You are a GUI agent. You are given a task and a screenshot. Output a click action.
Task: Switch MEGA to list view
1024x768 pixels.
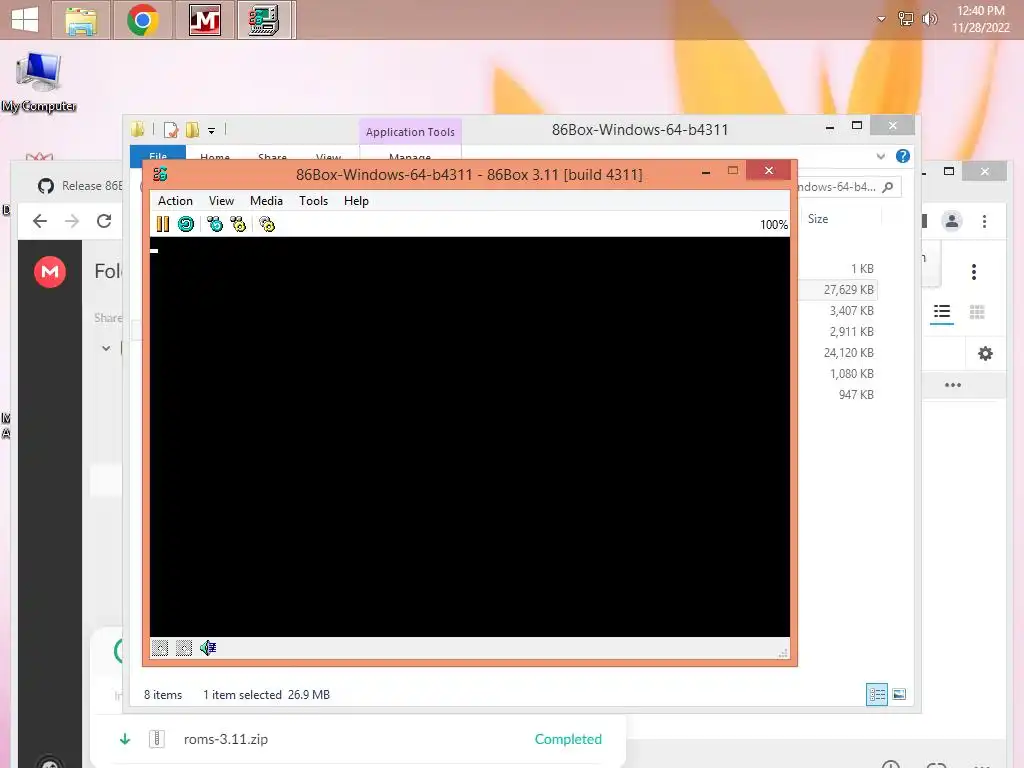click(942, 312)
